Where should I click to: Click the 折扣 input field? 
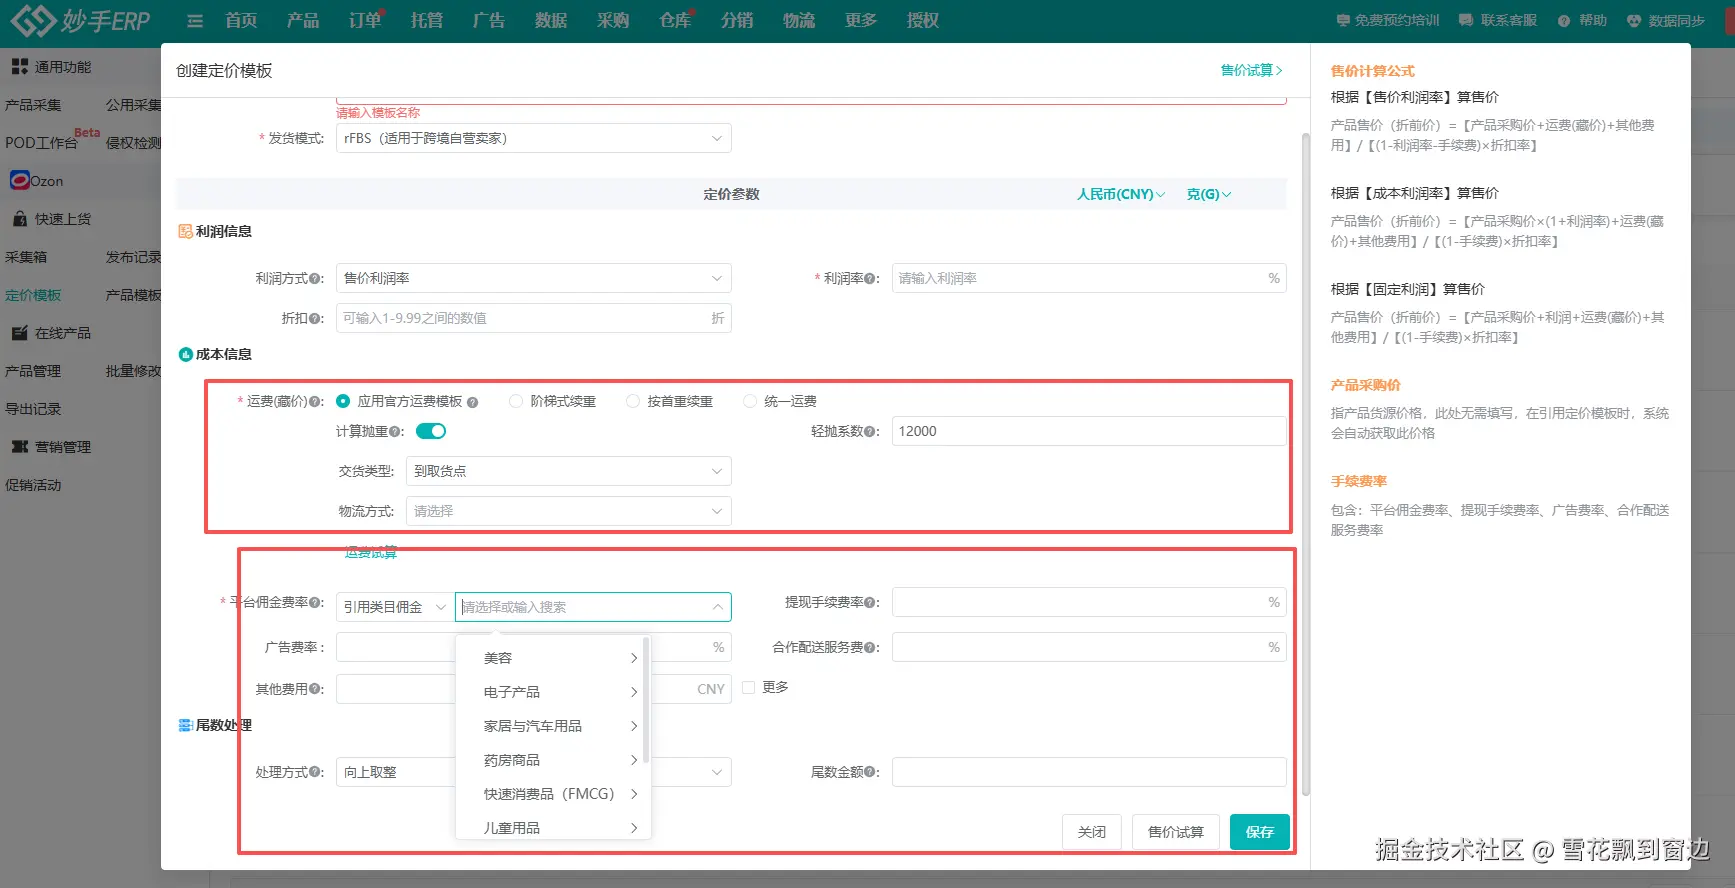pyautogui.click(x=533, y=318)
